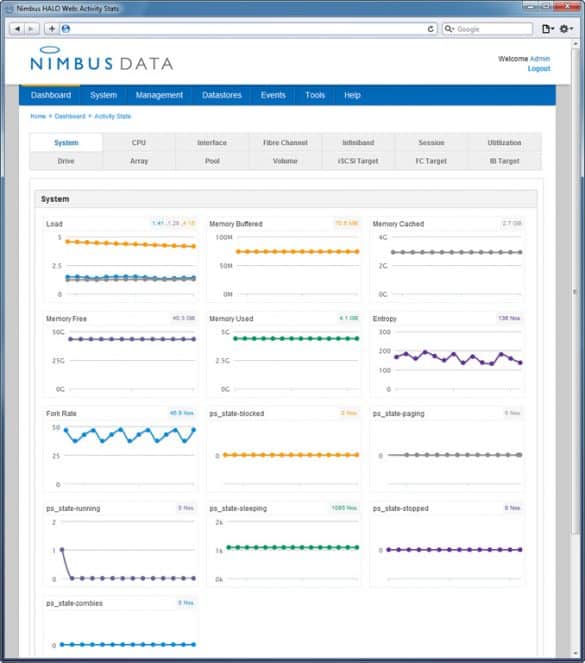
Task: Switch to the Pool tab
Action: pyautogui.click(x=212, y=161)
